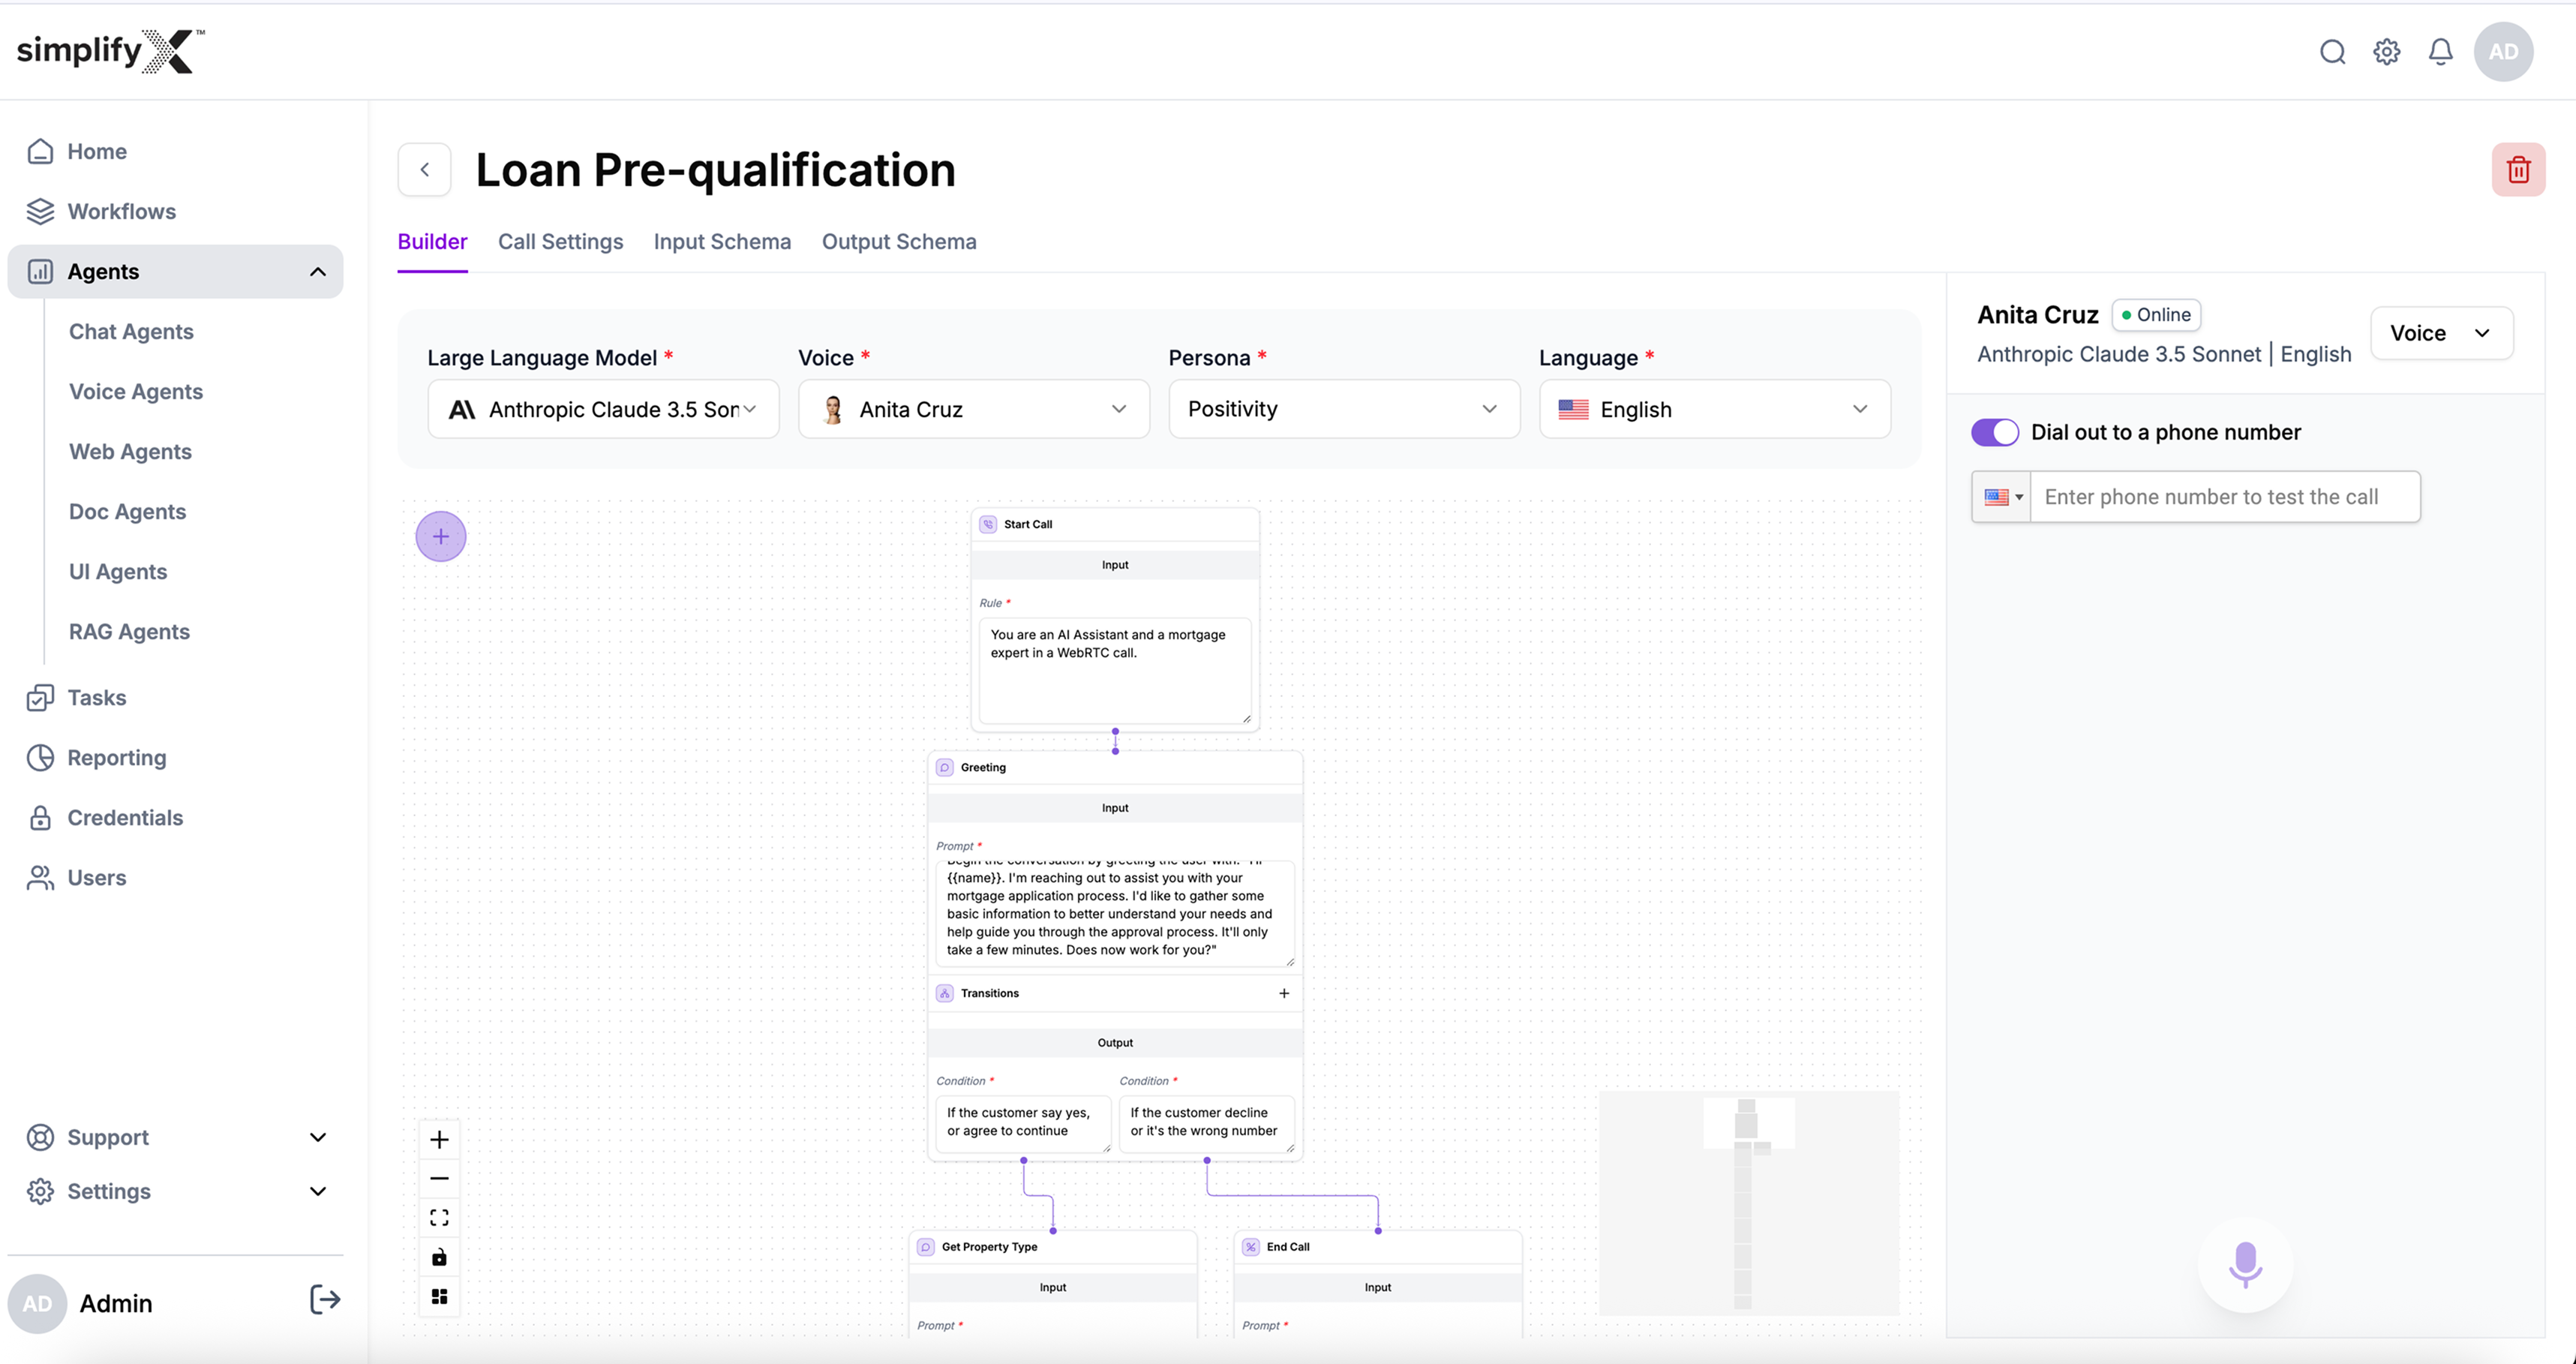Click the red delete trash icon
This screenshot has width=2576, height=1364.
pos(2517,170)
